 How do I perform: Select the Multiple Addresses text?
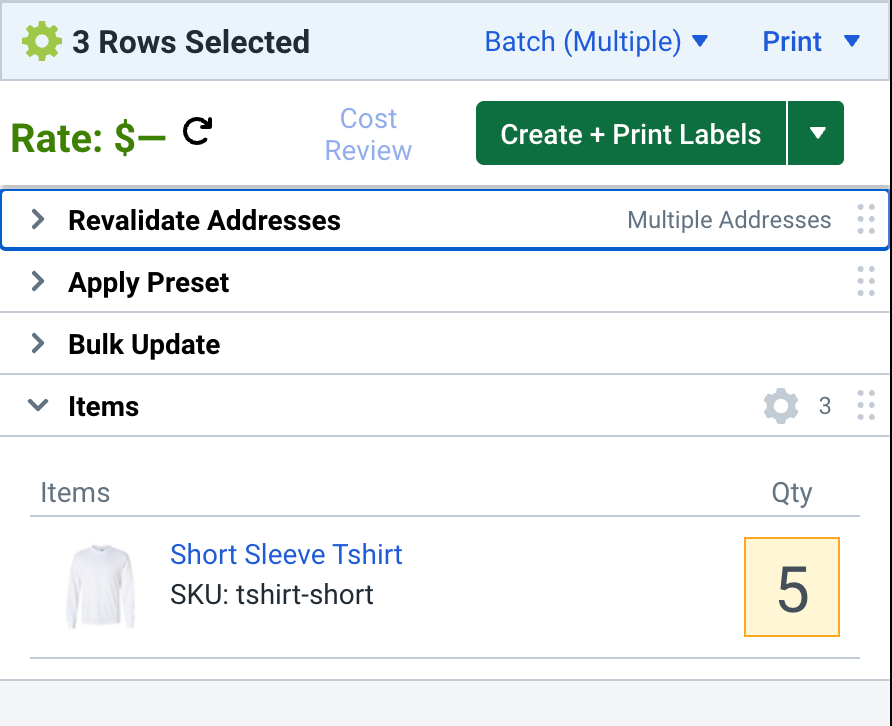click(x=729, y=220)
